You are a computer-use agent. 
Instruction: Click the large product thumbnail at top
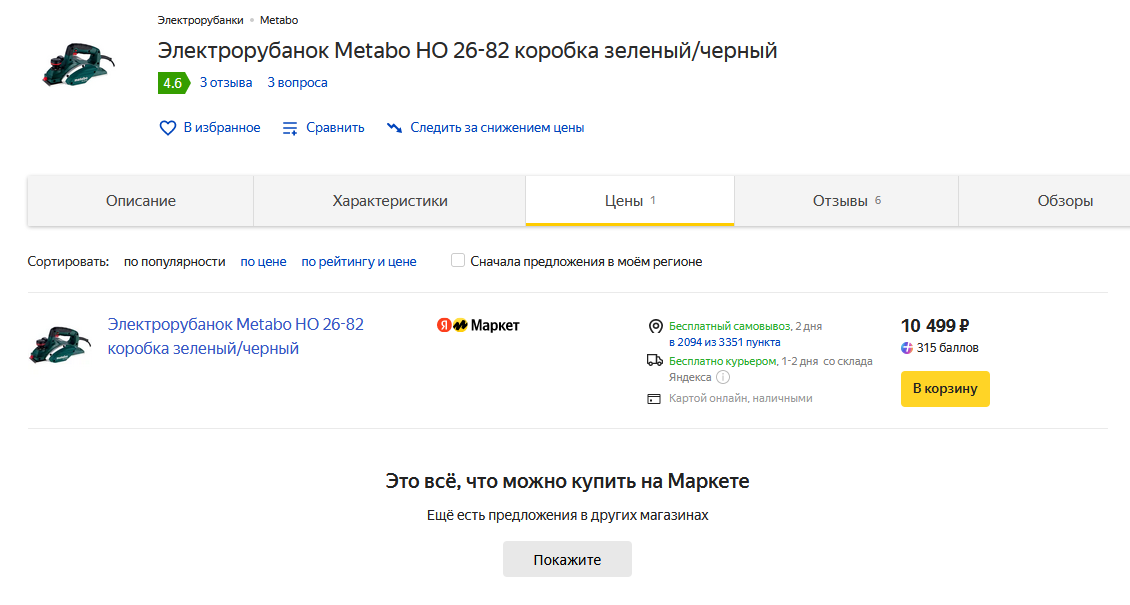click(x=78, y=63)
